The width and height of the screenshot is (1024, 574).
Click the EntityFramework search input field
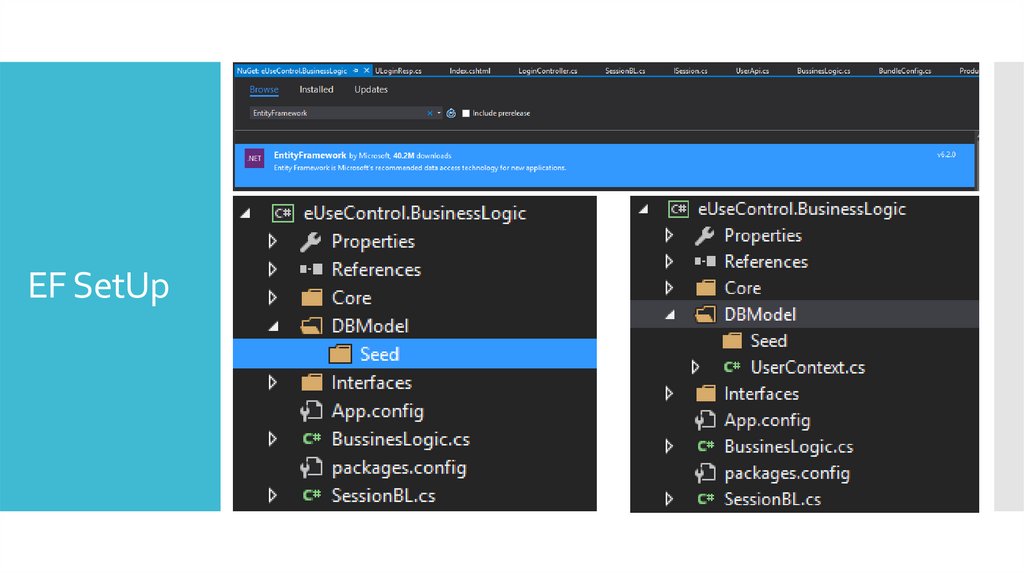pos(335,113)
